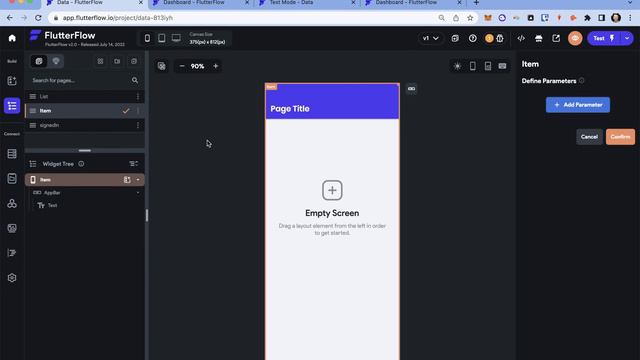640x360 pixels.
Task: Open the API calls sidebar icon
Action: [x=12, y=178]
